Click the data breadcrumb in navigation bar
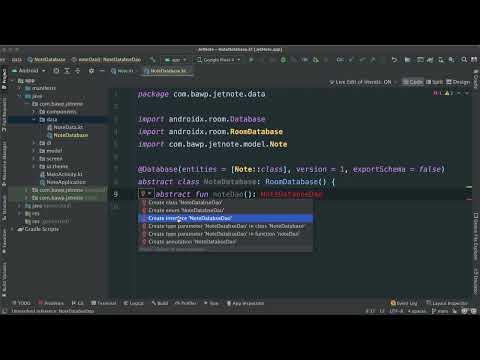Viewport: 480px width, 360px height. point(17,60)
